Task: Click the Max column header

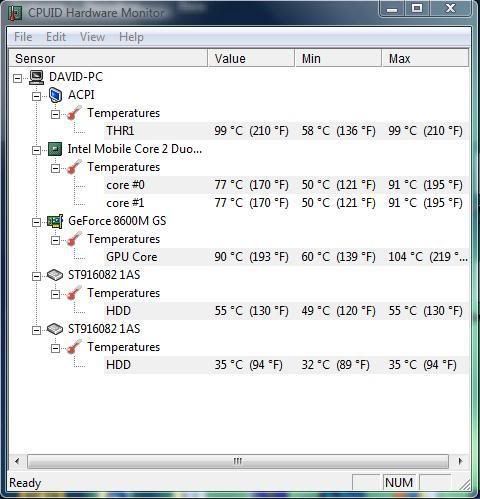Action: pos(425,58)
